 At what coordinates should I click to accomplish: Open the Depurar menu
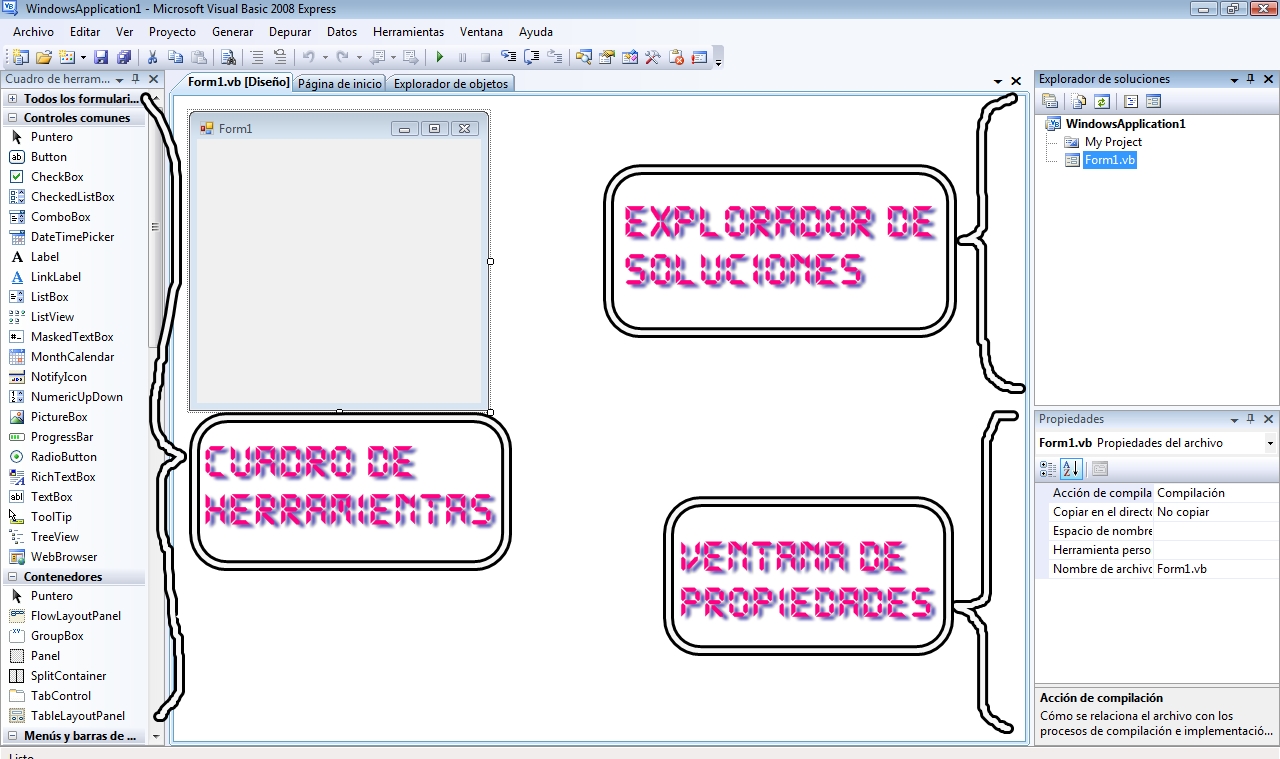point(290,32)
